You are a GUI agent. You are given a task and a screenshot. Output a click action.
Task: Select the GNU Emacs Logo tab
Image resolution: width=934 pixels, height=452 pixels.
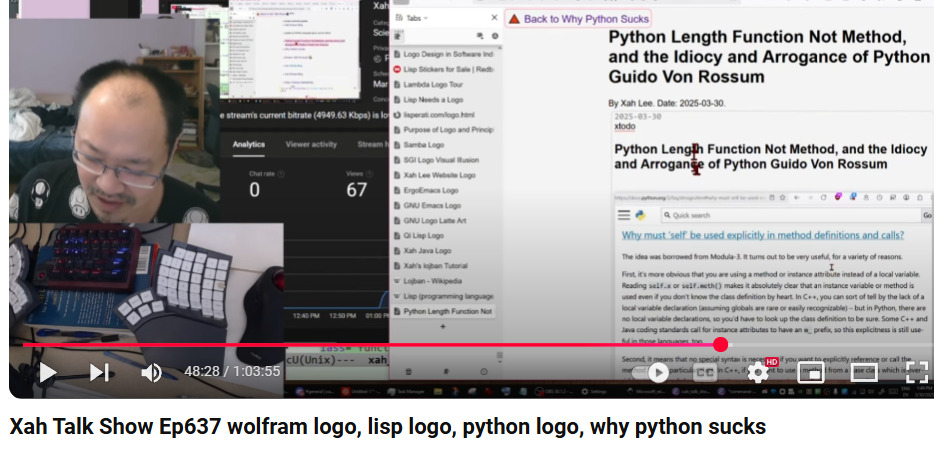pos(444,205)
